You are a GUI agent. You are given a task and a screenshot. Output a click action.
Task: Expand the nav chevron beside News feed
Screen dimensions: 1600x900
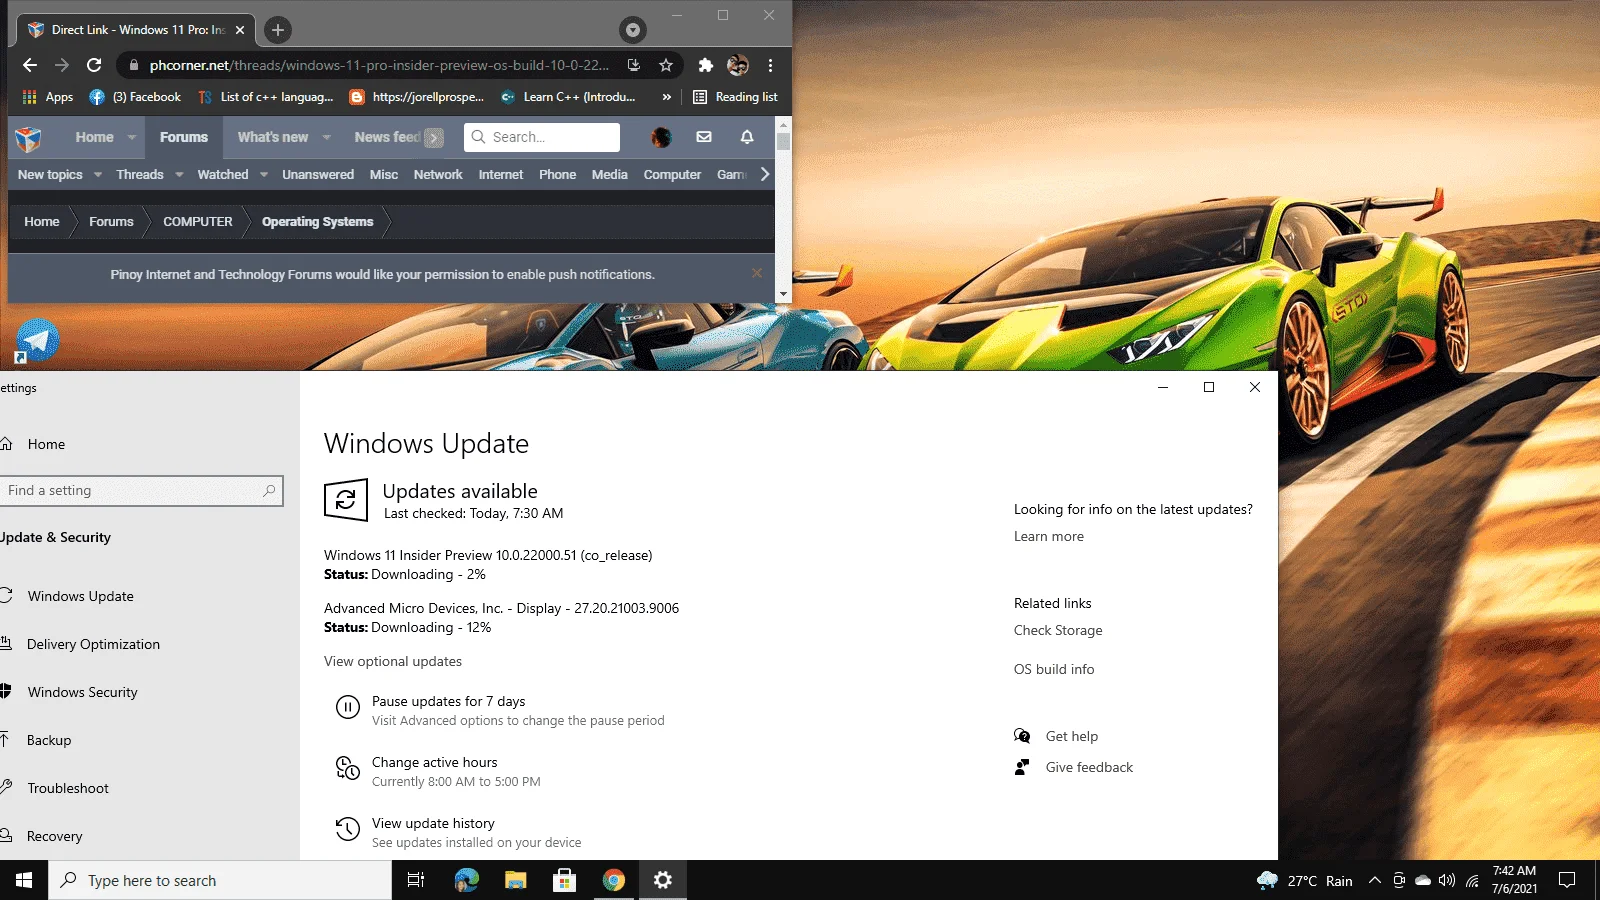(434, 138)
